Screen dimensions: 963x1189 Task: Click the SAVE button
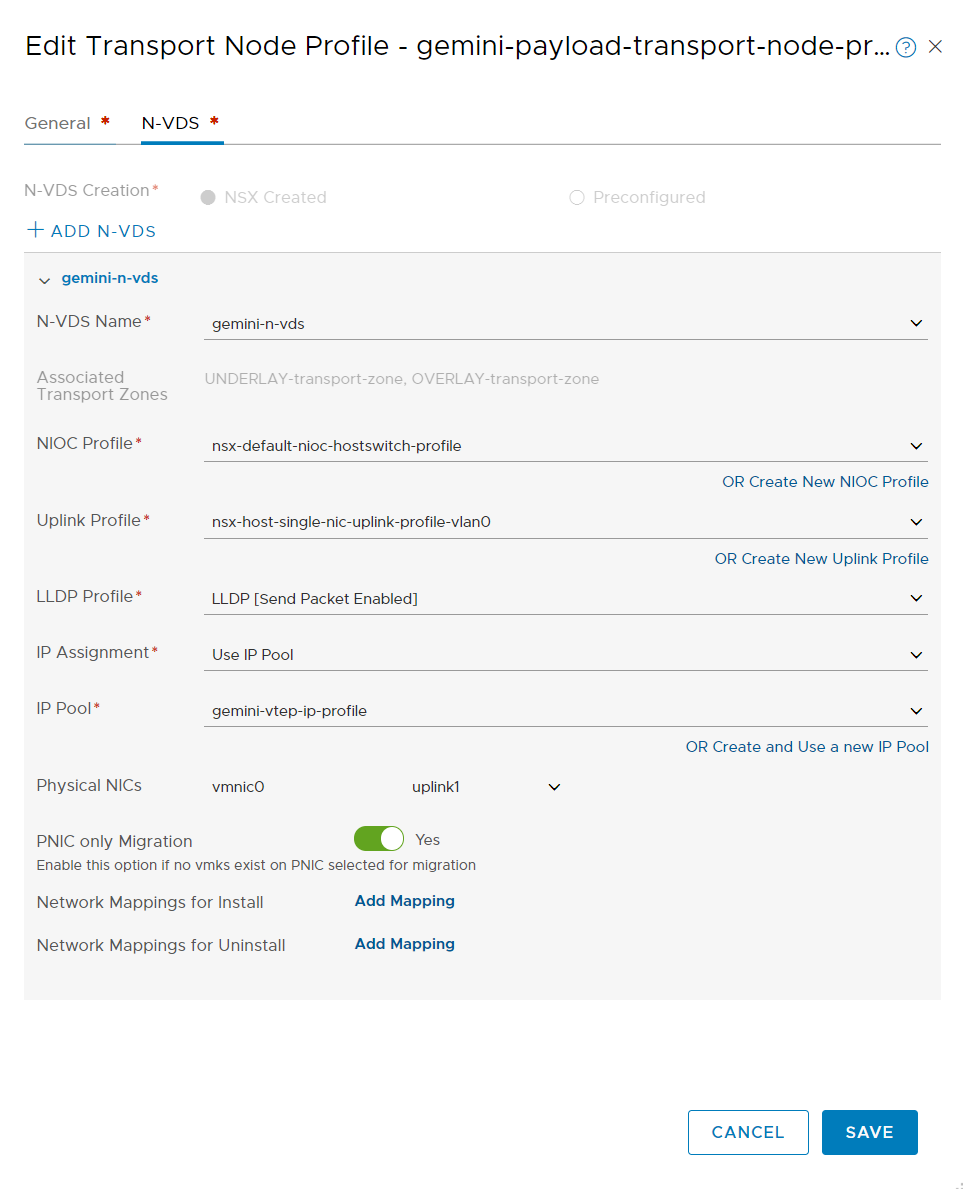[x=869, y=1132]
